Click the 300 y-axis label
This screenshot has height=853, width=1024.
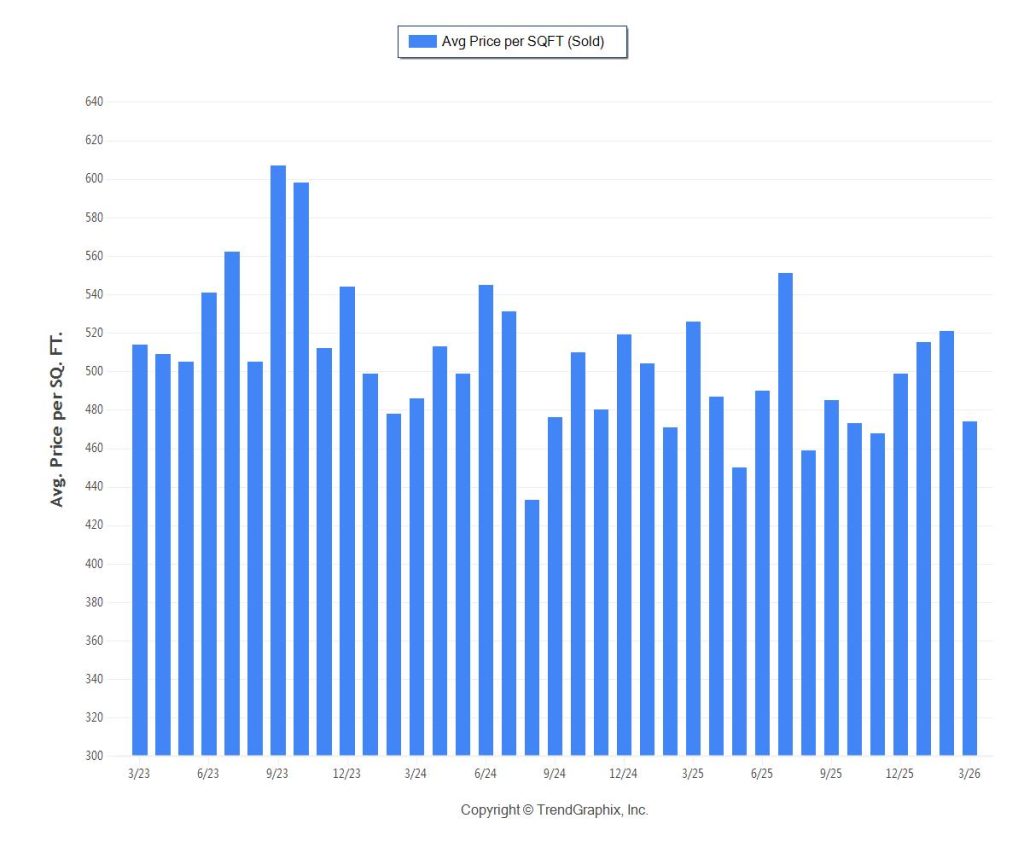[94, 756]
